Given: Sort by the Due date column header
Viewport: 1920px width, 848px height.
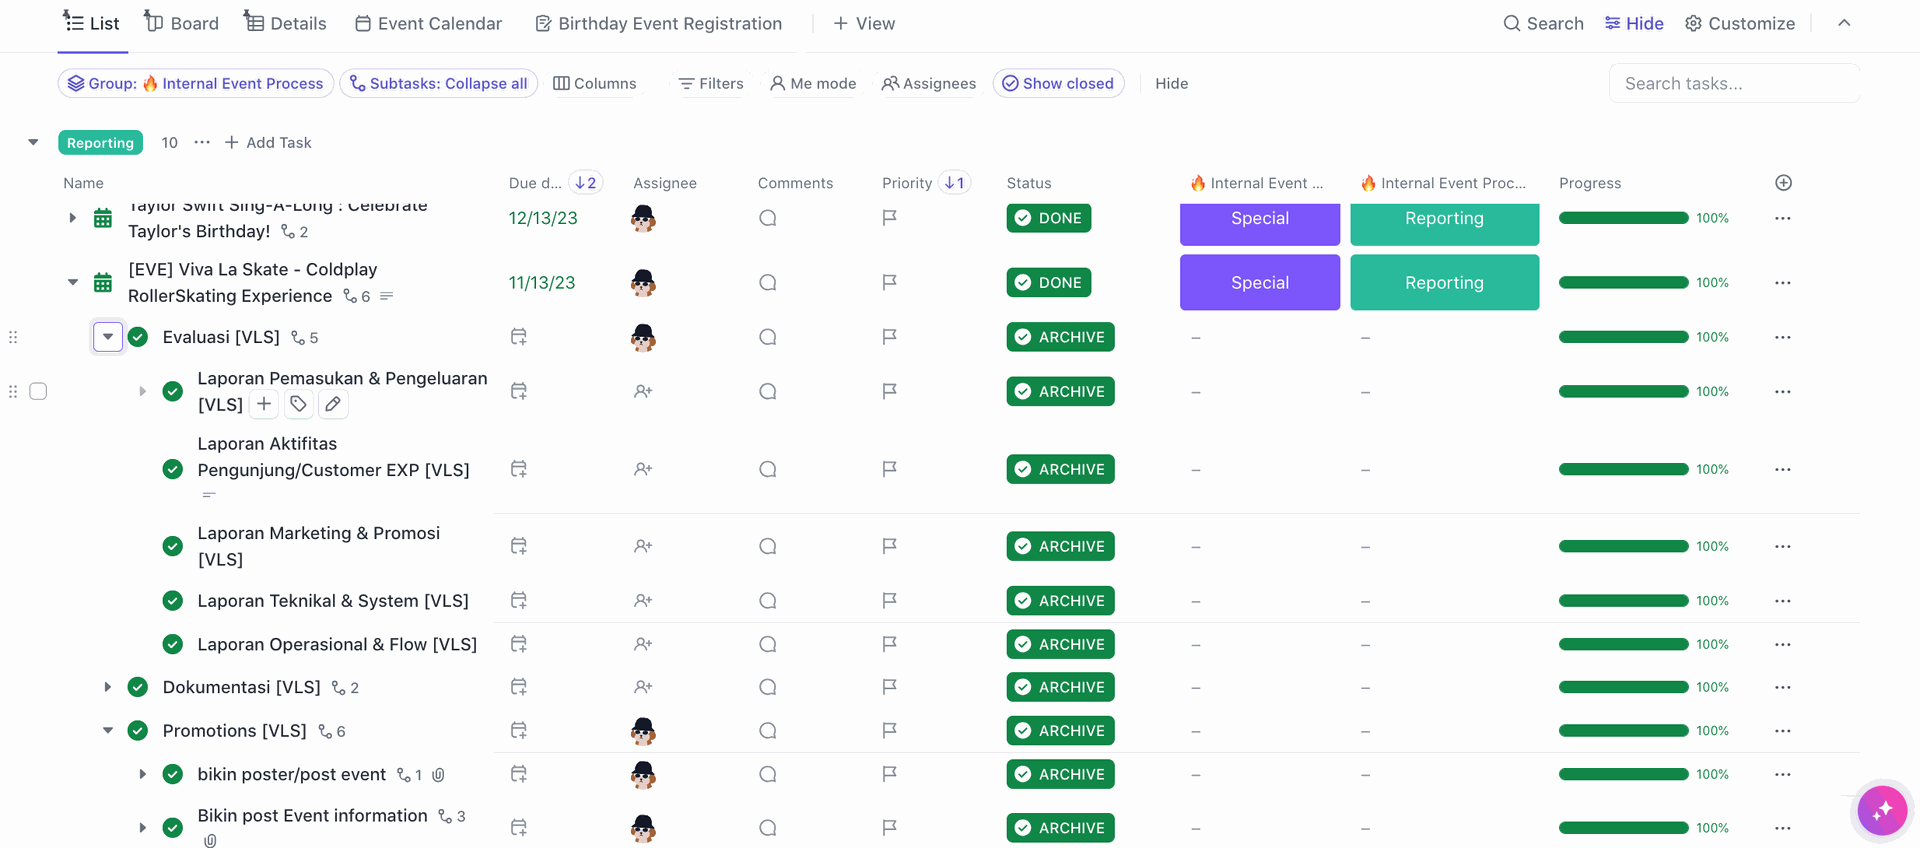Looking at the screenshot, I should pyautogui.click(x=535, y=183).
